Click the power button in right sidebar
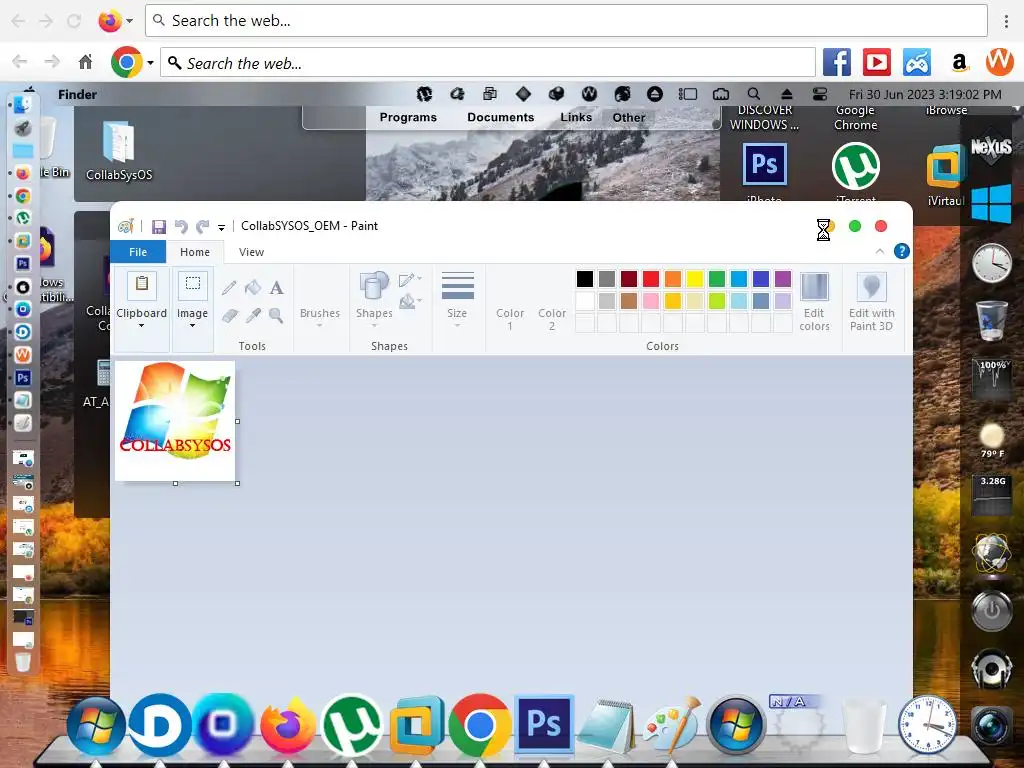1024x768 pixels. [991, 611]
